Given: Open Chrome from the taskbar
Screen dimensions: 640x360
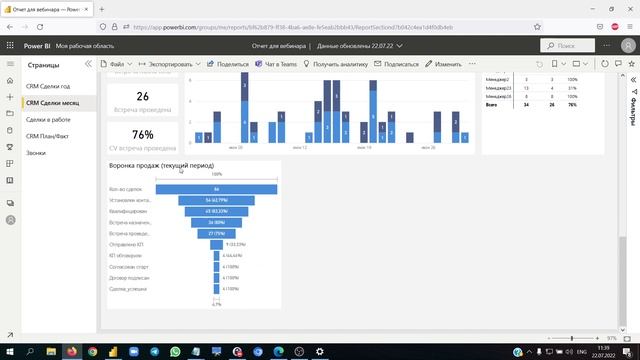Looking at the screenshot, I should click(93, 351).
